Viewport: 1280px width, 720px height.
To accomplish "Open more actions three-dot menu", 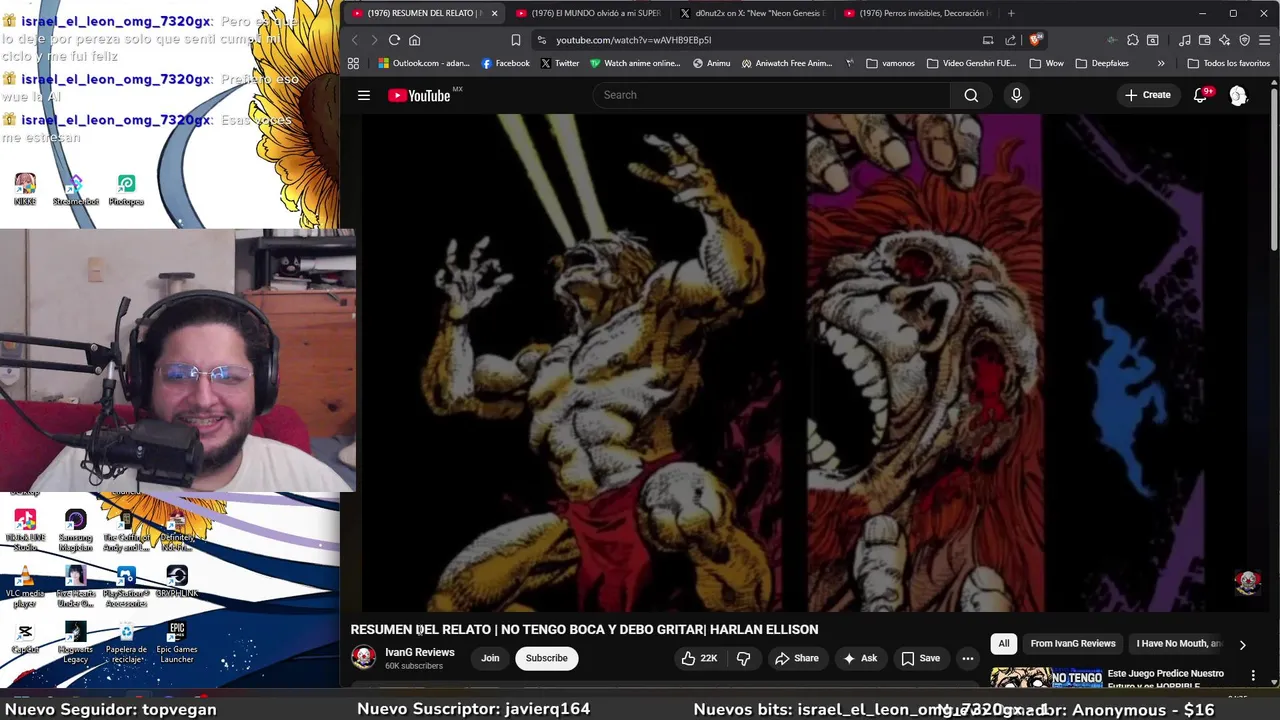I will pos(967,658).
